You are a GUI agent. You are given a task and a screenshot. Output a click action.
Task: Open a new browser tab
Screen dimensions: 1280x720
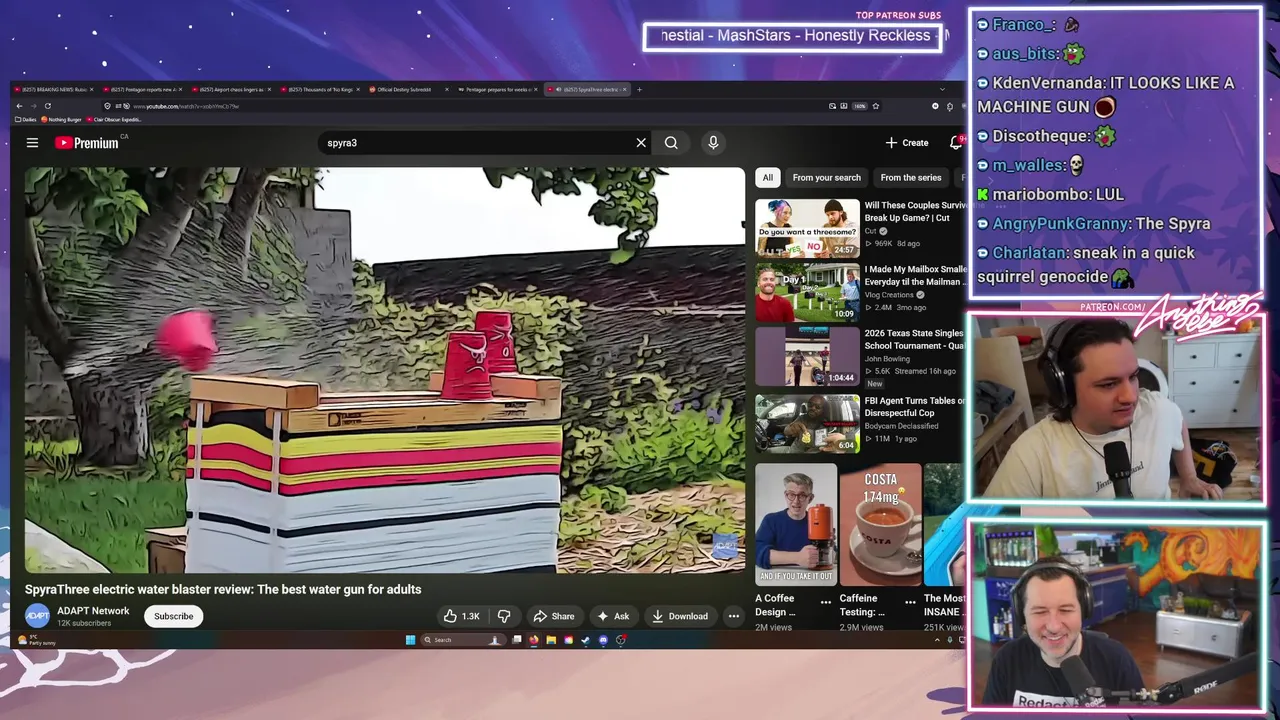(639, 90)
